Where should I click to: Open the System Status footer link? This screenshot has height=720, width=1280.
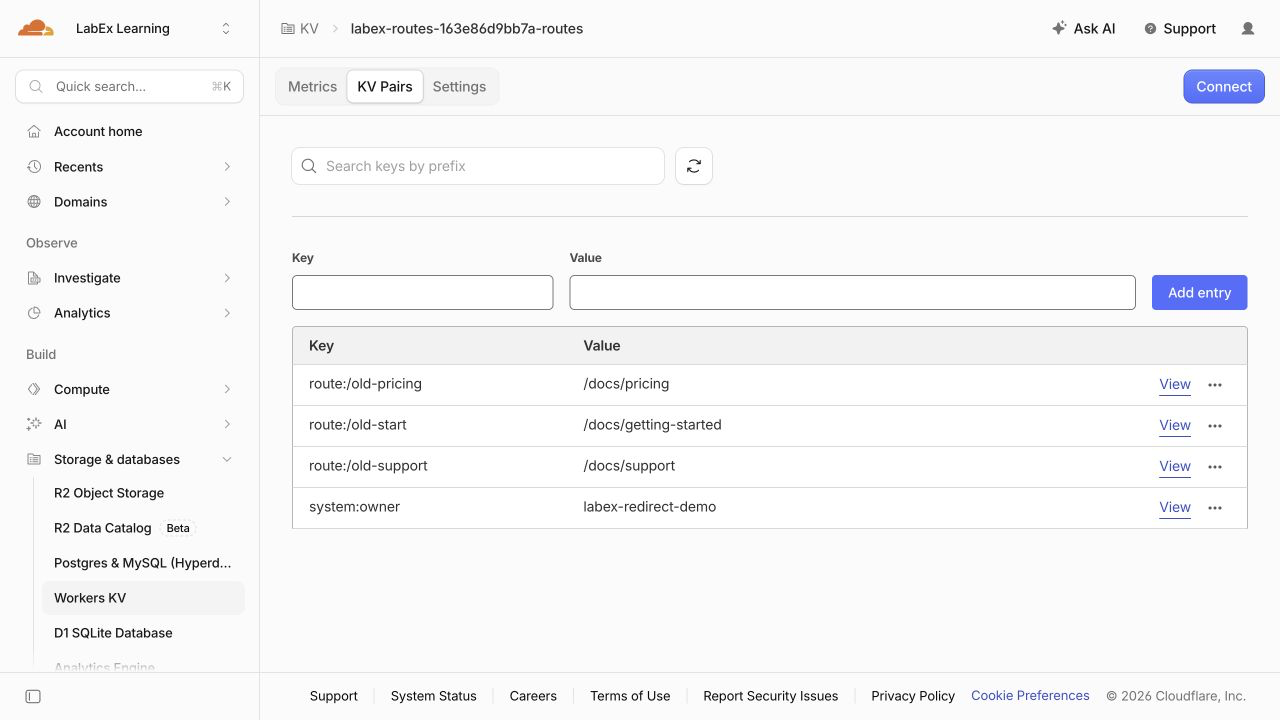coord(434,696)
